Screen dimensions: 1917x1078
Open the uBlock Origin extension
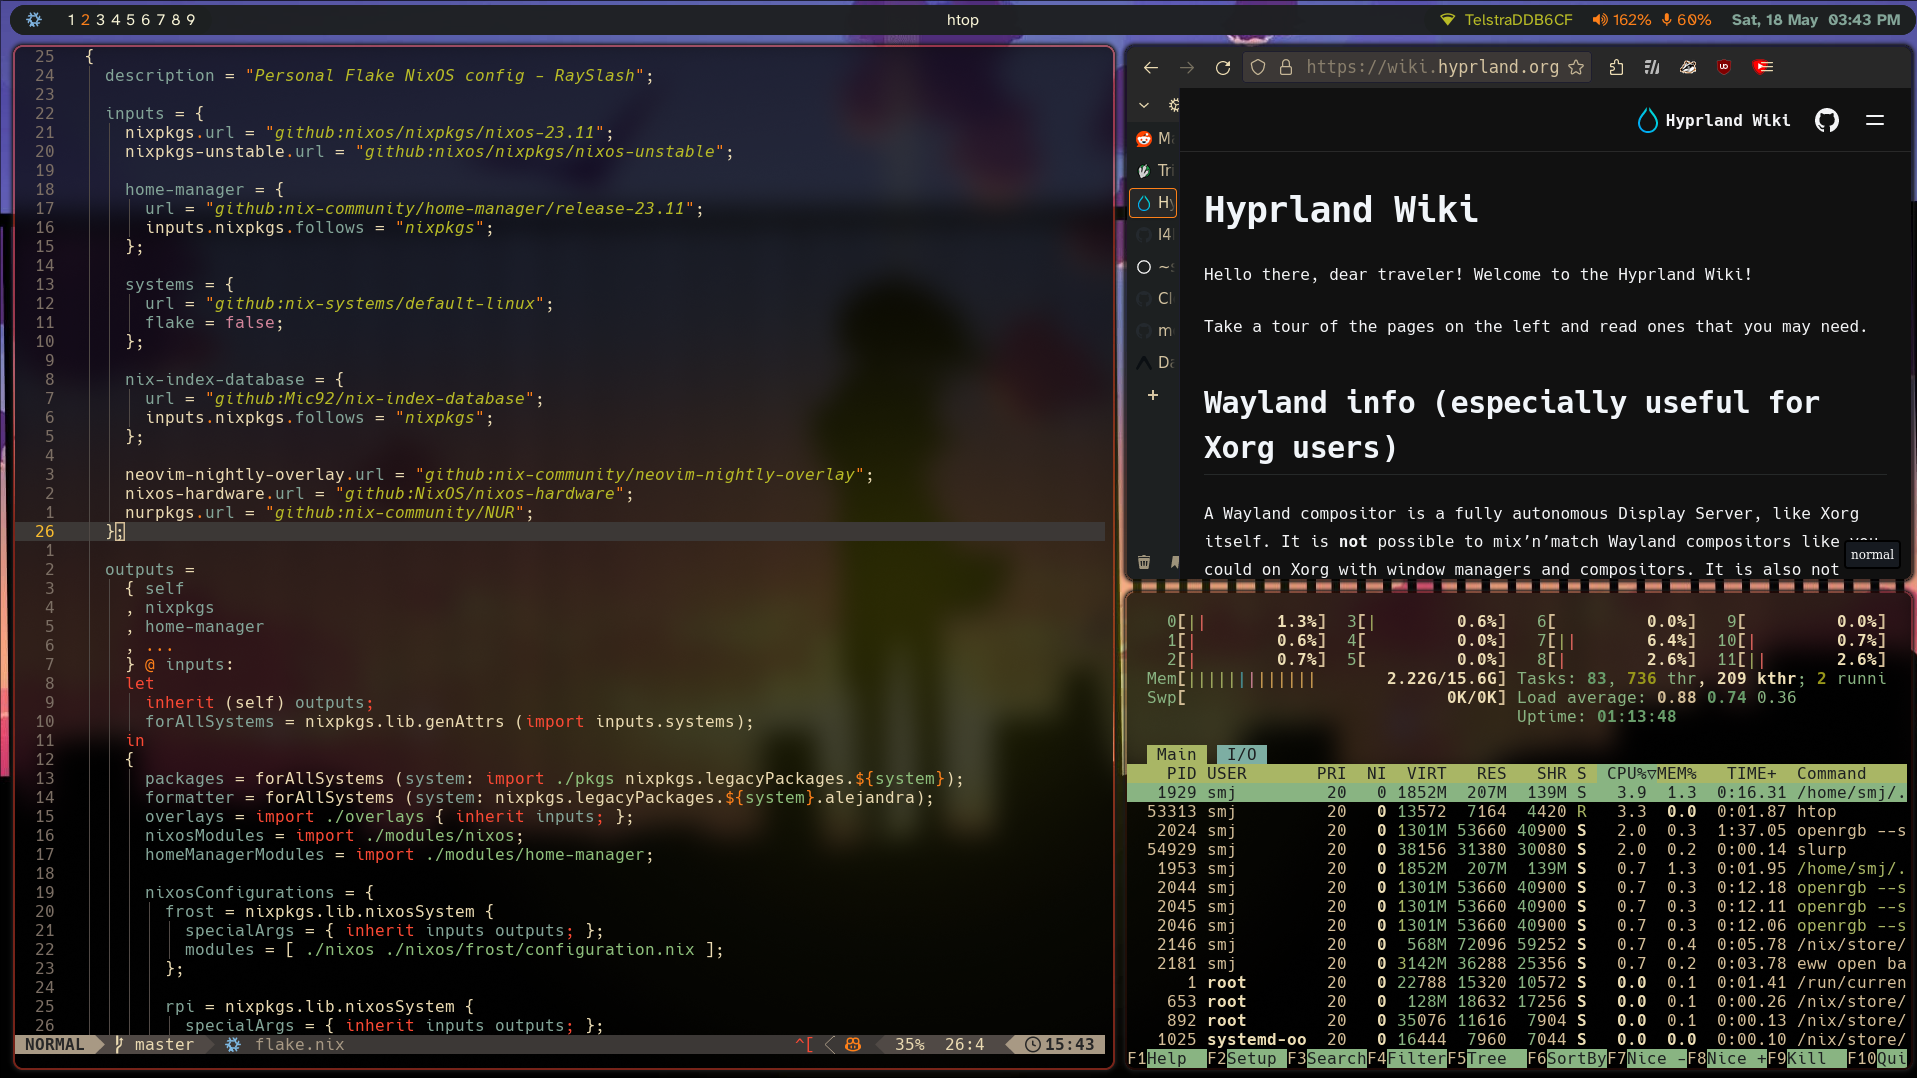[1724, 67]
